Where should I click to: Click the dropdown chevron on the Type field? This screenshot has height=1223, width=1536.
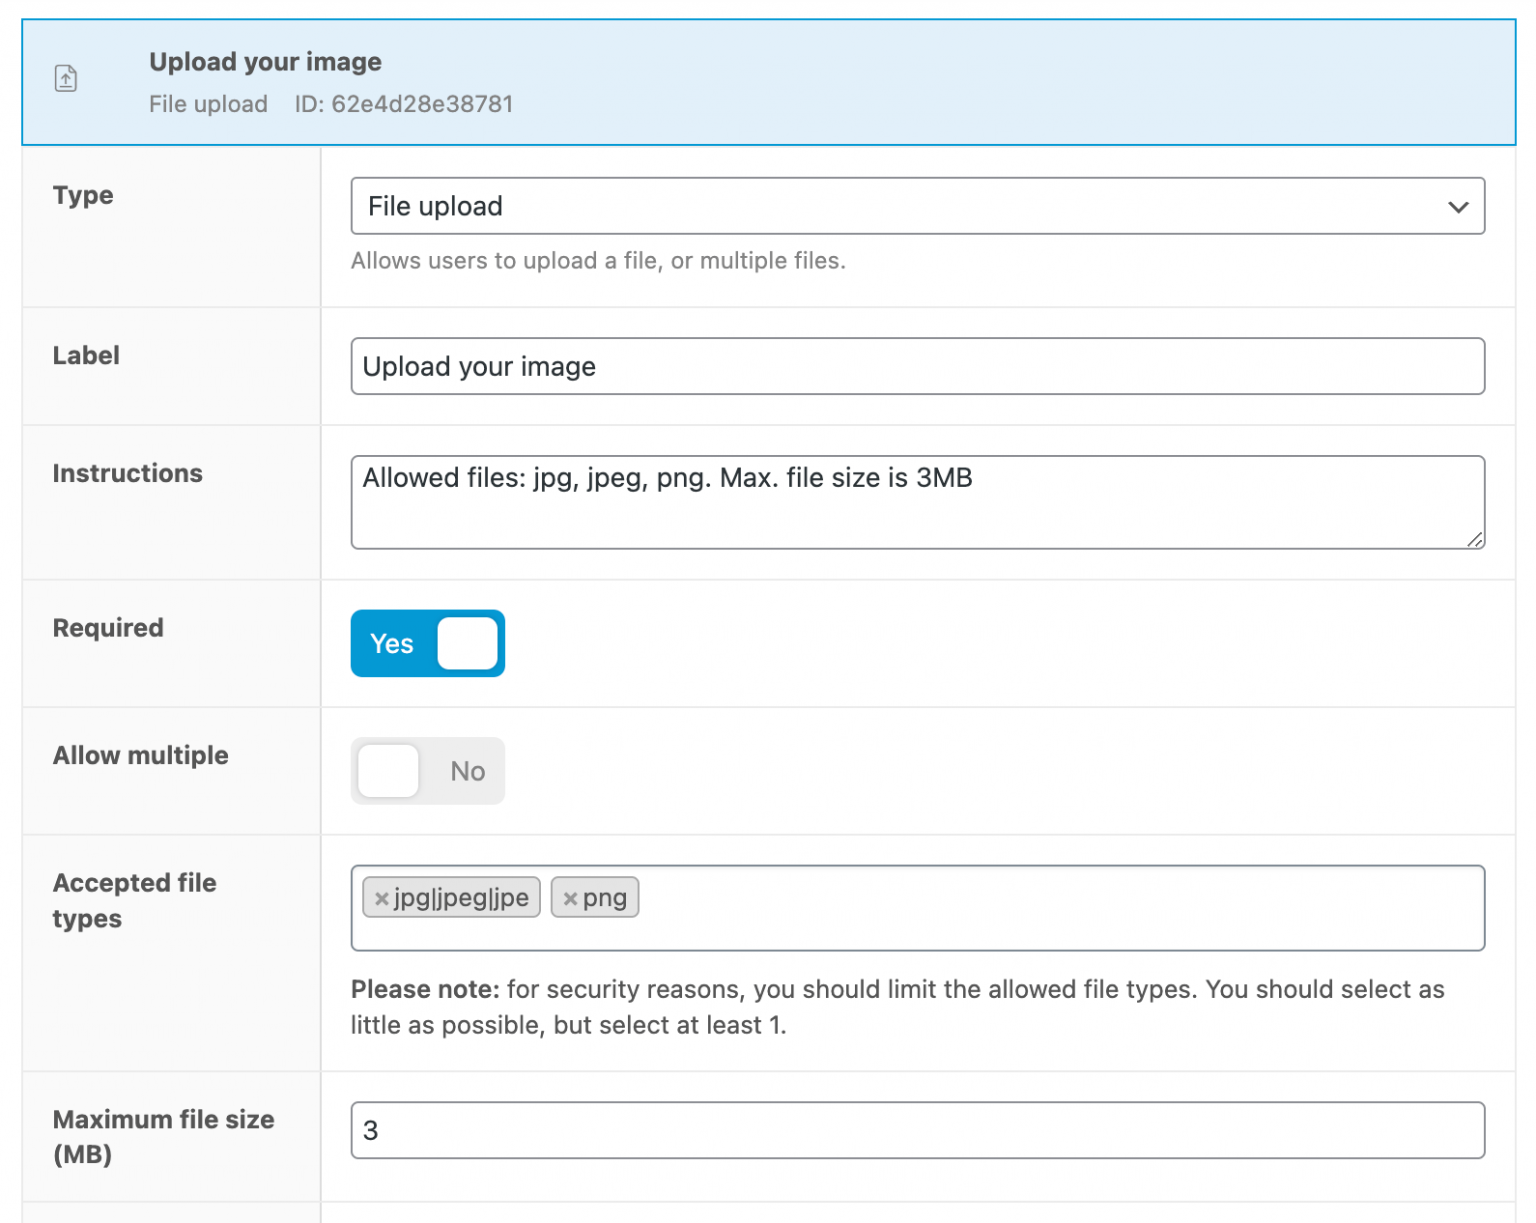[x=1458, y=207]
